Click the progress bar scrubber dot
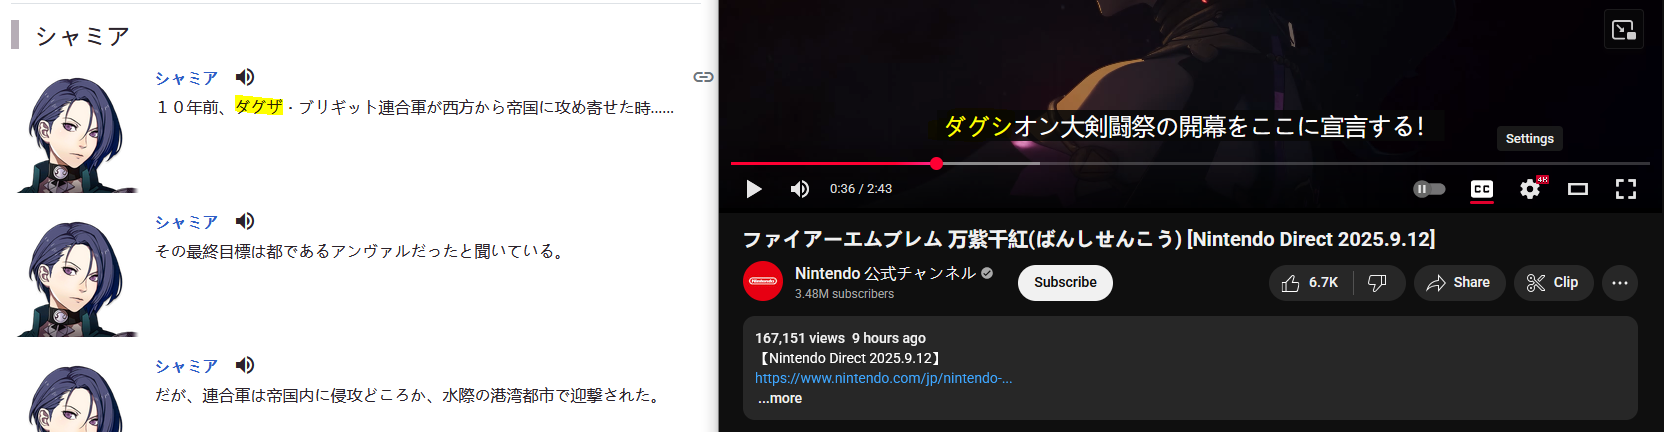Viewport: 1664px width, 432px height. pos(936,163)
